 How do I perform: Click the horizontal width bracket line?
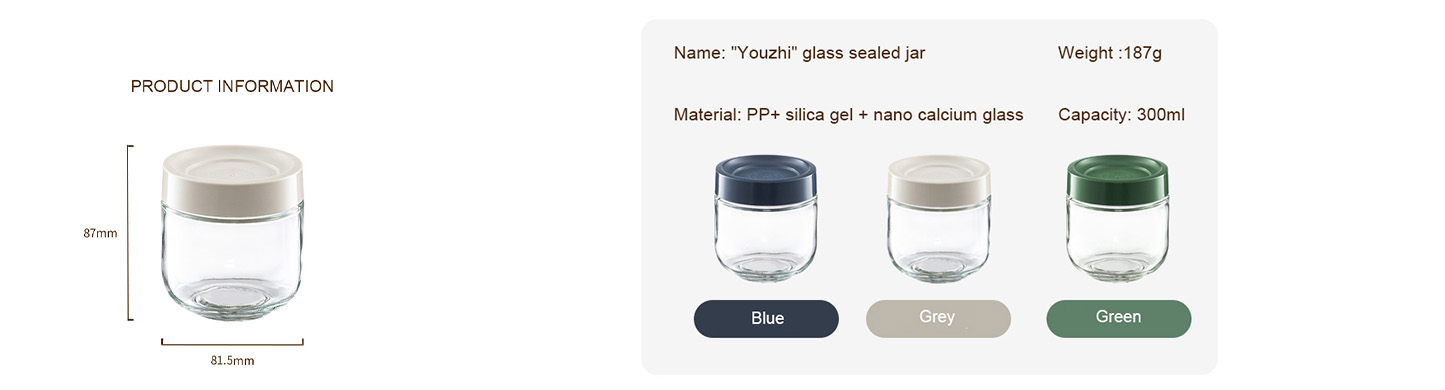coord(232,342)
